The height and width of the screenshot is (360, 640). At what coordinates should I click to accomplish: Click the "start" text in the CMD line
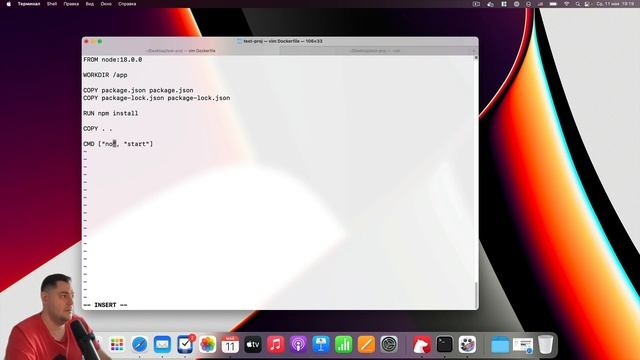(137, 144)
